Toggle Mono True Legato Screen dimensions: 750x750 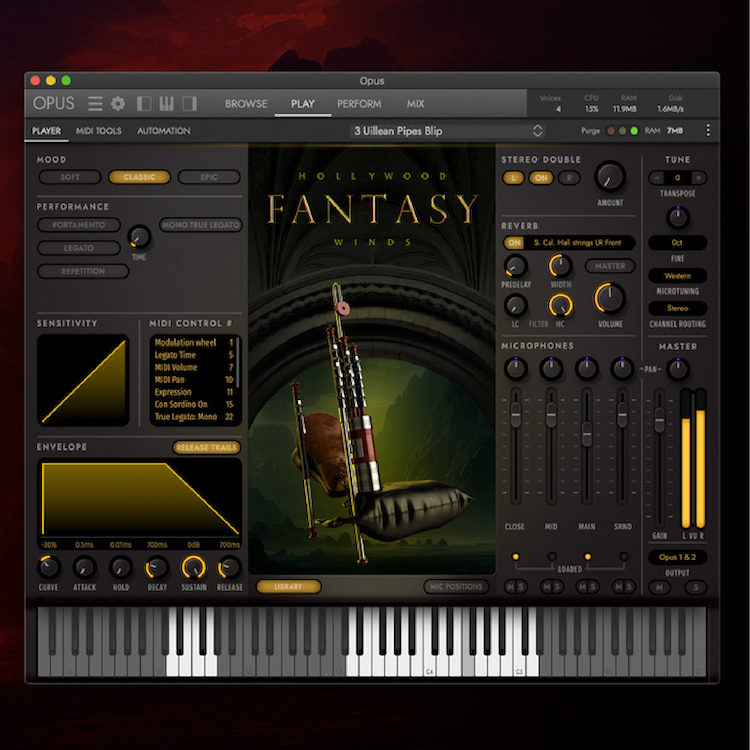click(201, 225)
